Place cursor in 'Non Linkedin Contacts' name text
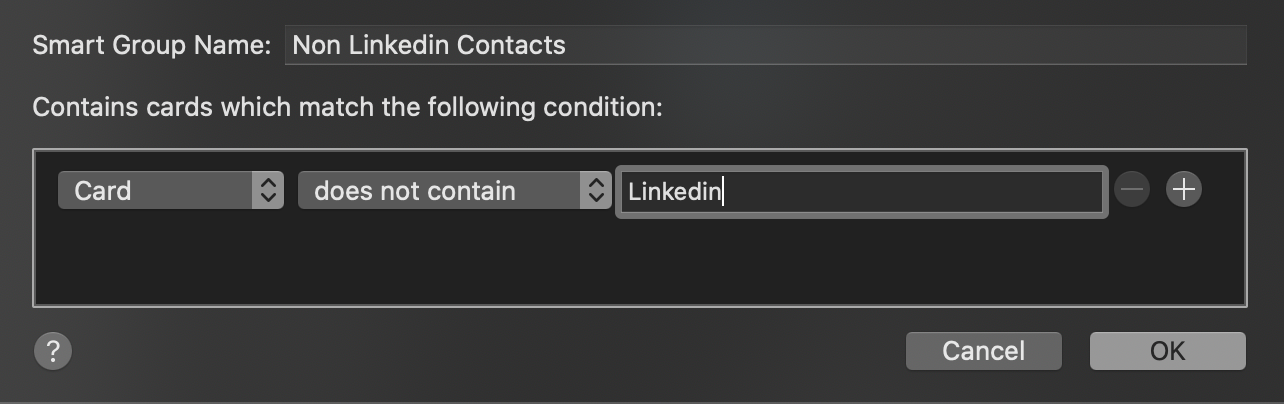 point(429,46)
